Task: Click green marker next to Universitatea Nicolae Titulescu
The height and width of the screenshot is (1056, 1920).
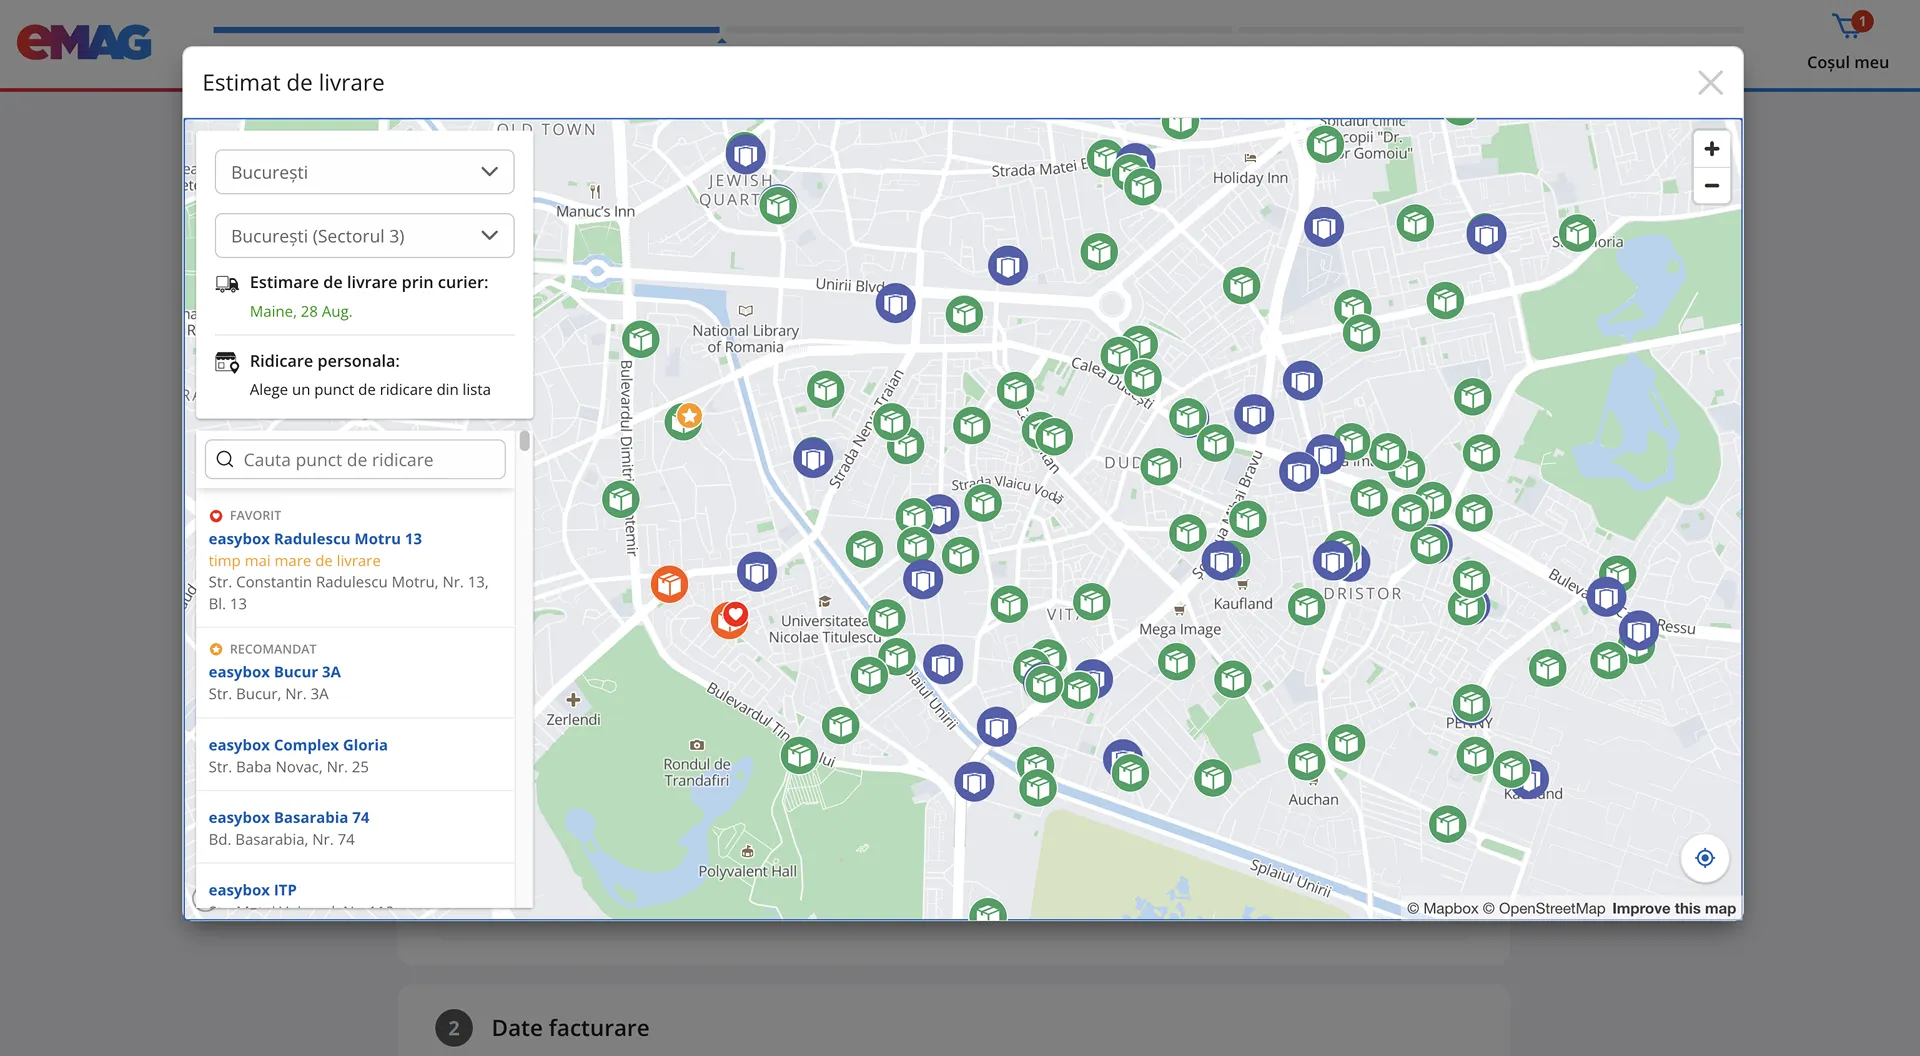Action: click(886, 619)
